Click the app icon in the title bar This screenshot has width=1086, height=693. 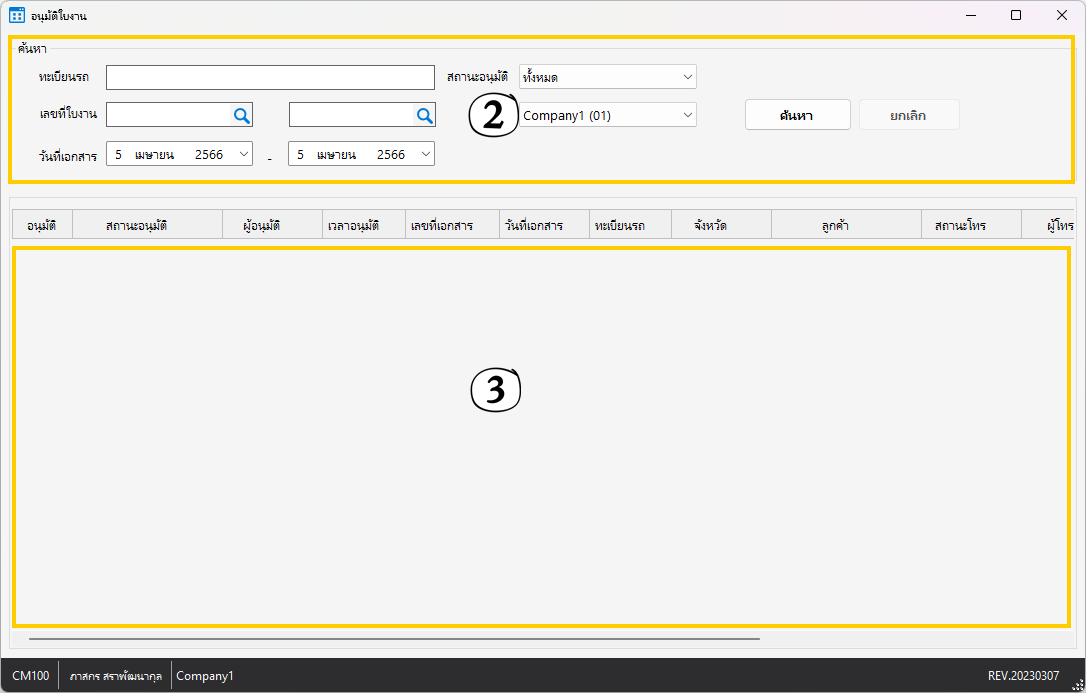click(x=17, y=15)
